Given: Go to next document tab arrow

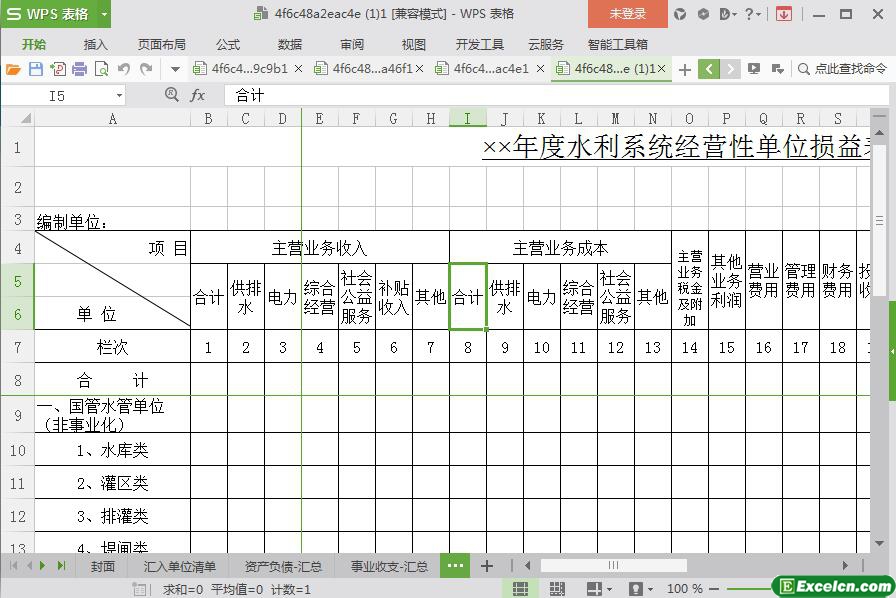Looking at the screenshot, I should 730,69.
